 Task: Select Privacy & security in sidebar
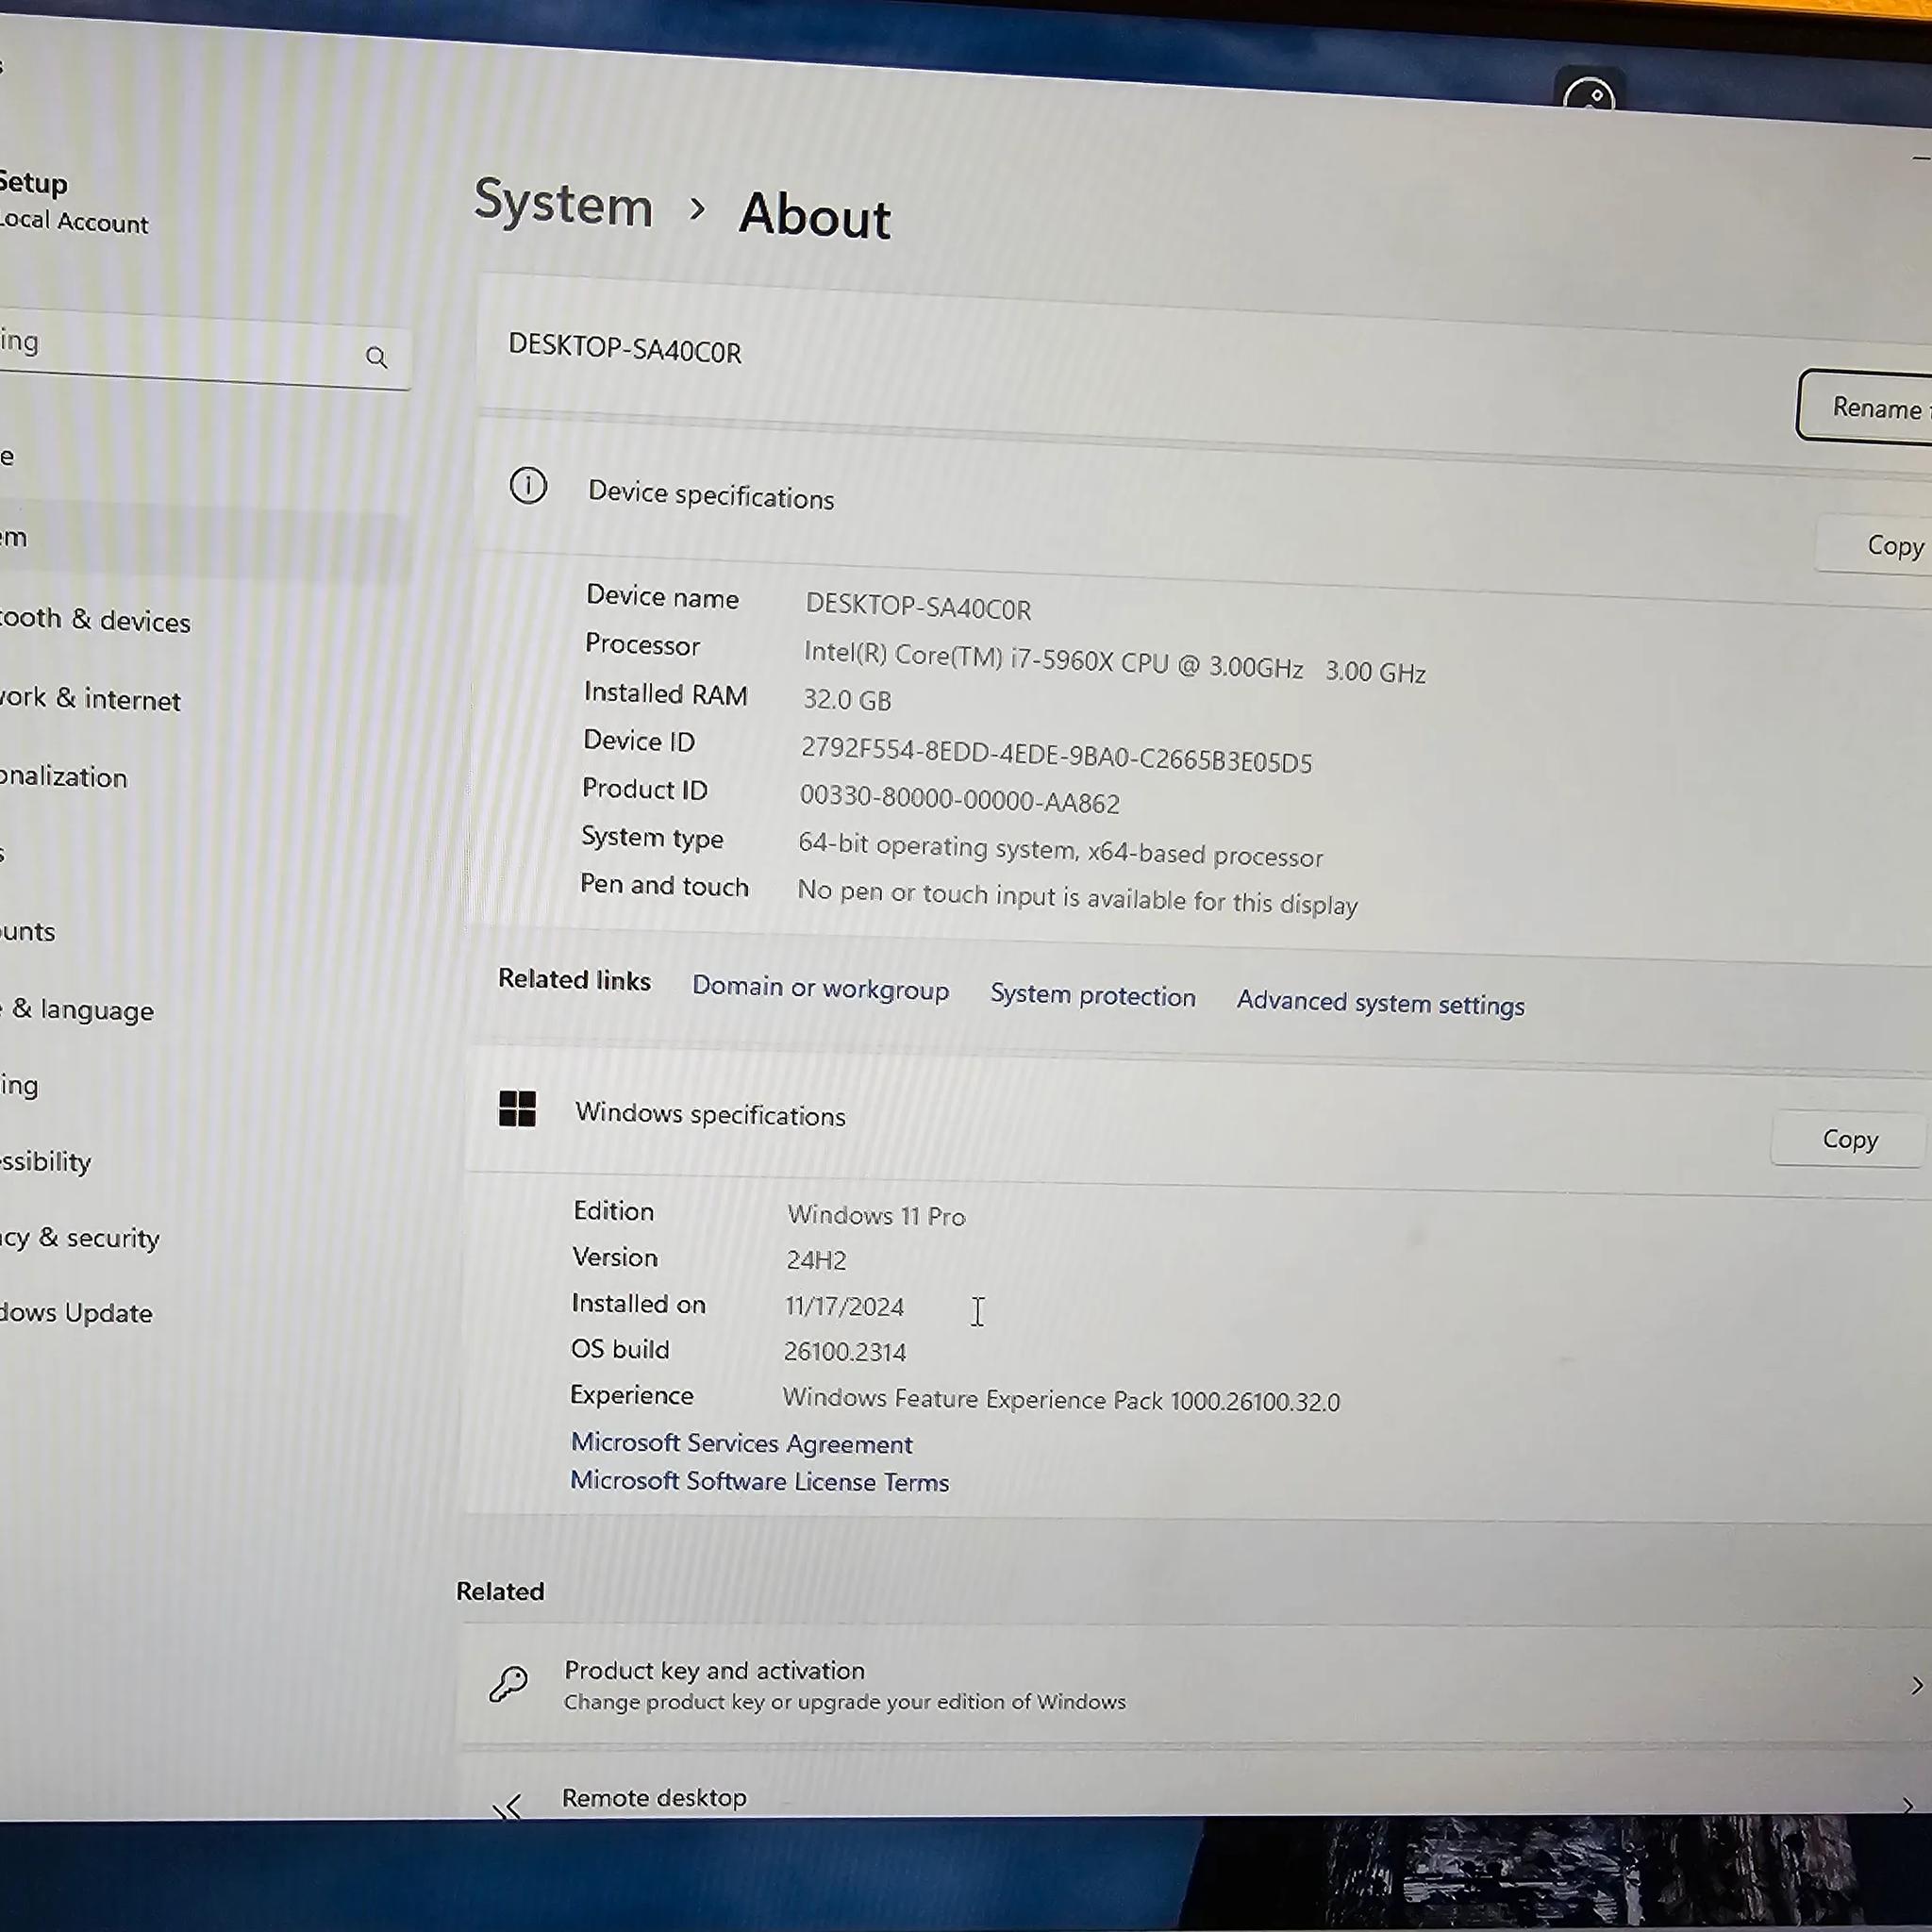[x=80, y=1238]
